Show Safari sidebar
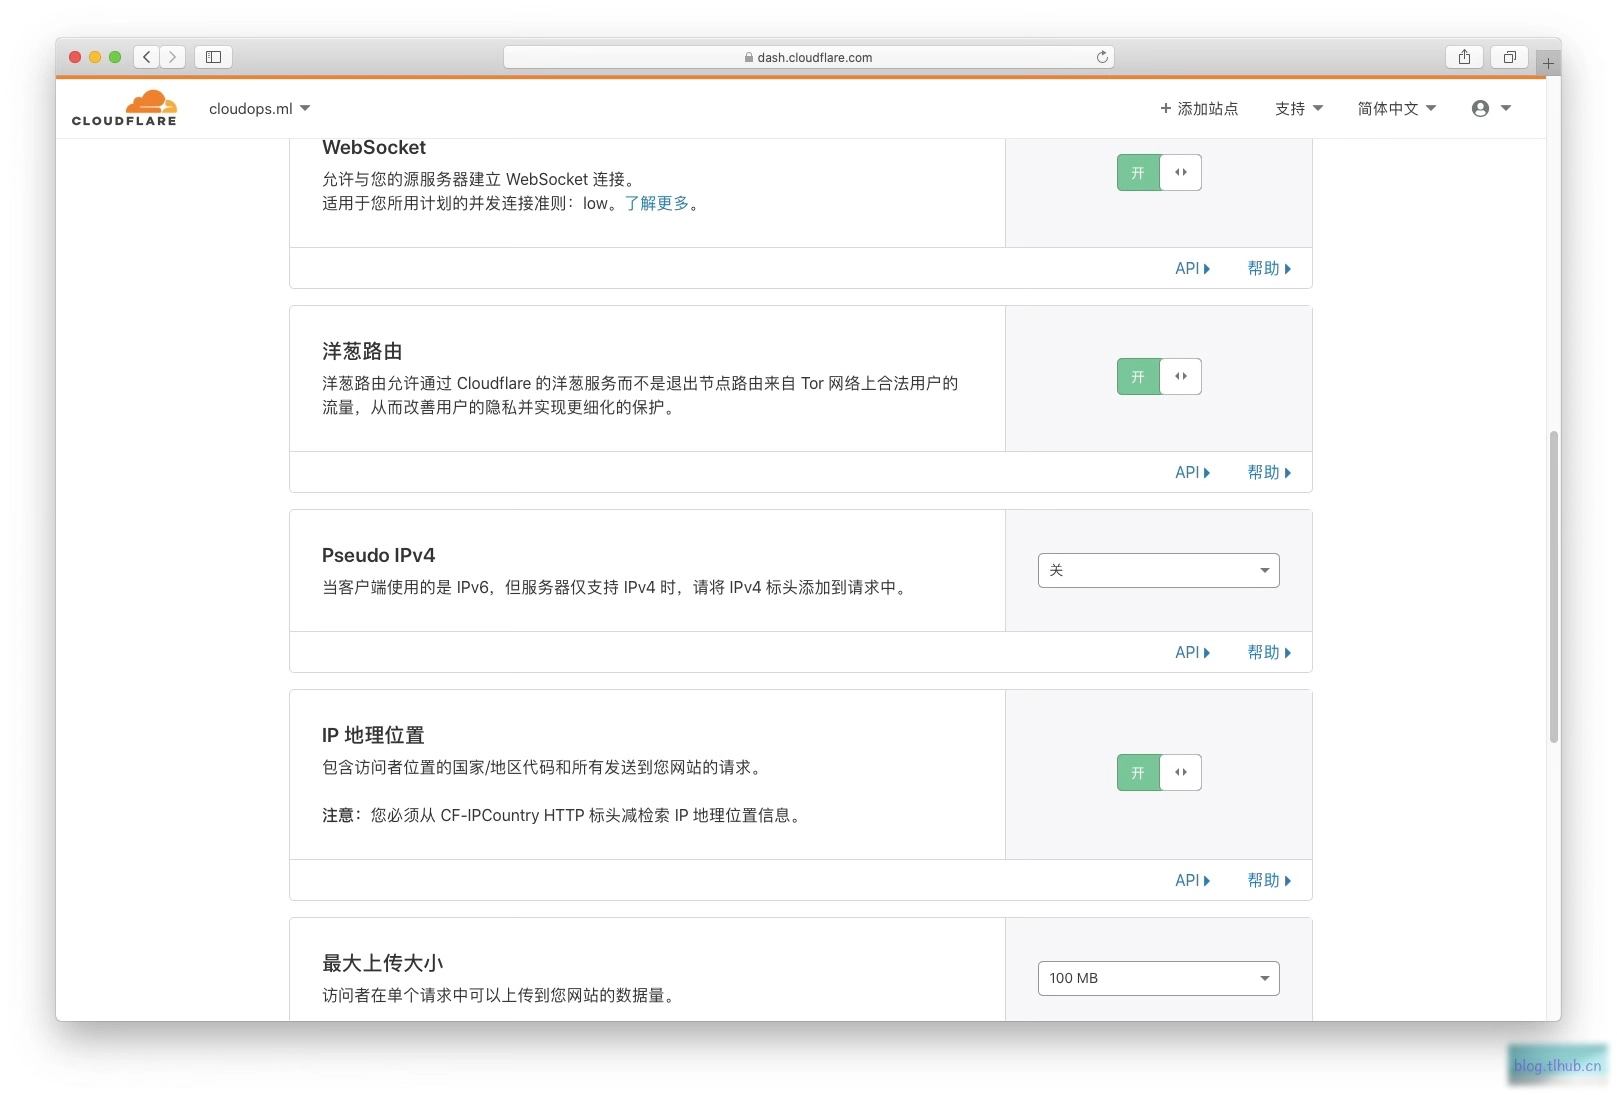Image resolution: width=1617 pixels, height=1095 pixels. pos(213,57)
